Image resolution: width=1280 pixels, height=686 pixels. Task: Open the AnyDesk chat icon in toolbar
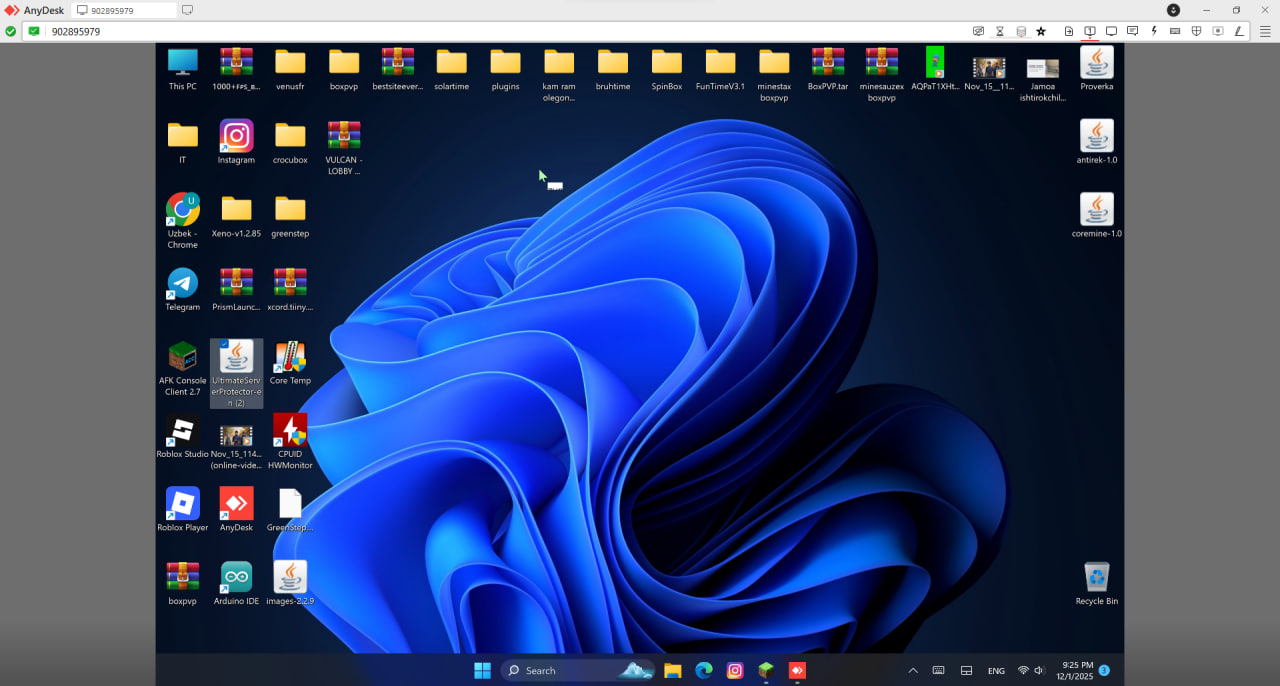pos(1132,31)
